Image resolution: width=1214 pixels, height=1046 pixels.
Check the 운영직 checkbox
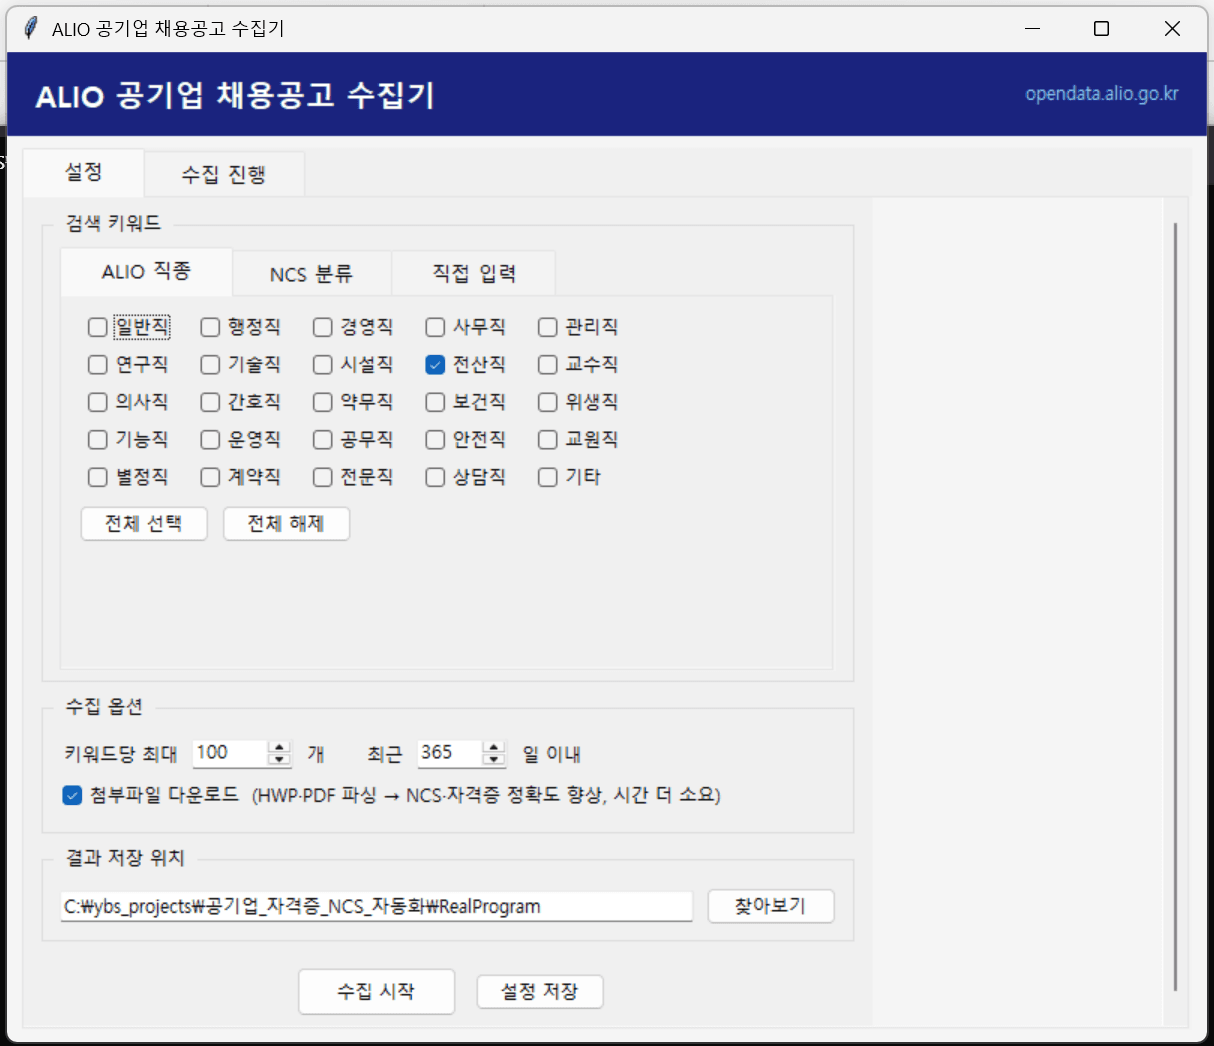[210, 440]
